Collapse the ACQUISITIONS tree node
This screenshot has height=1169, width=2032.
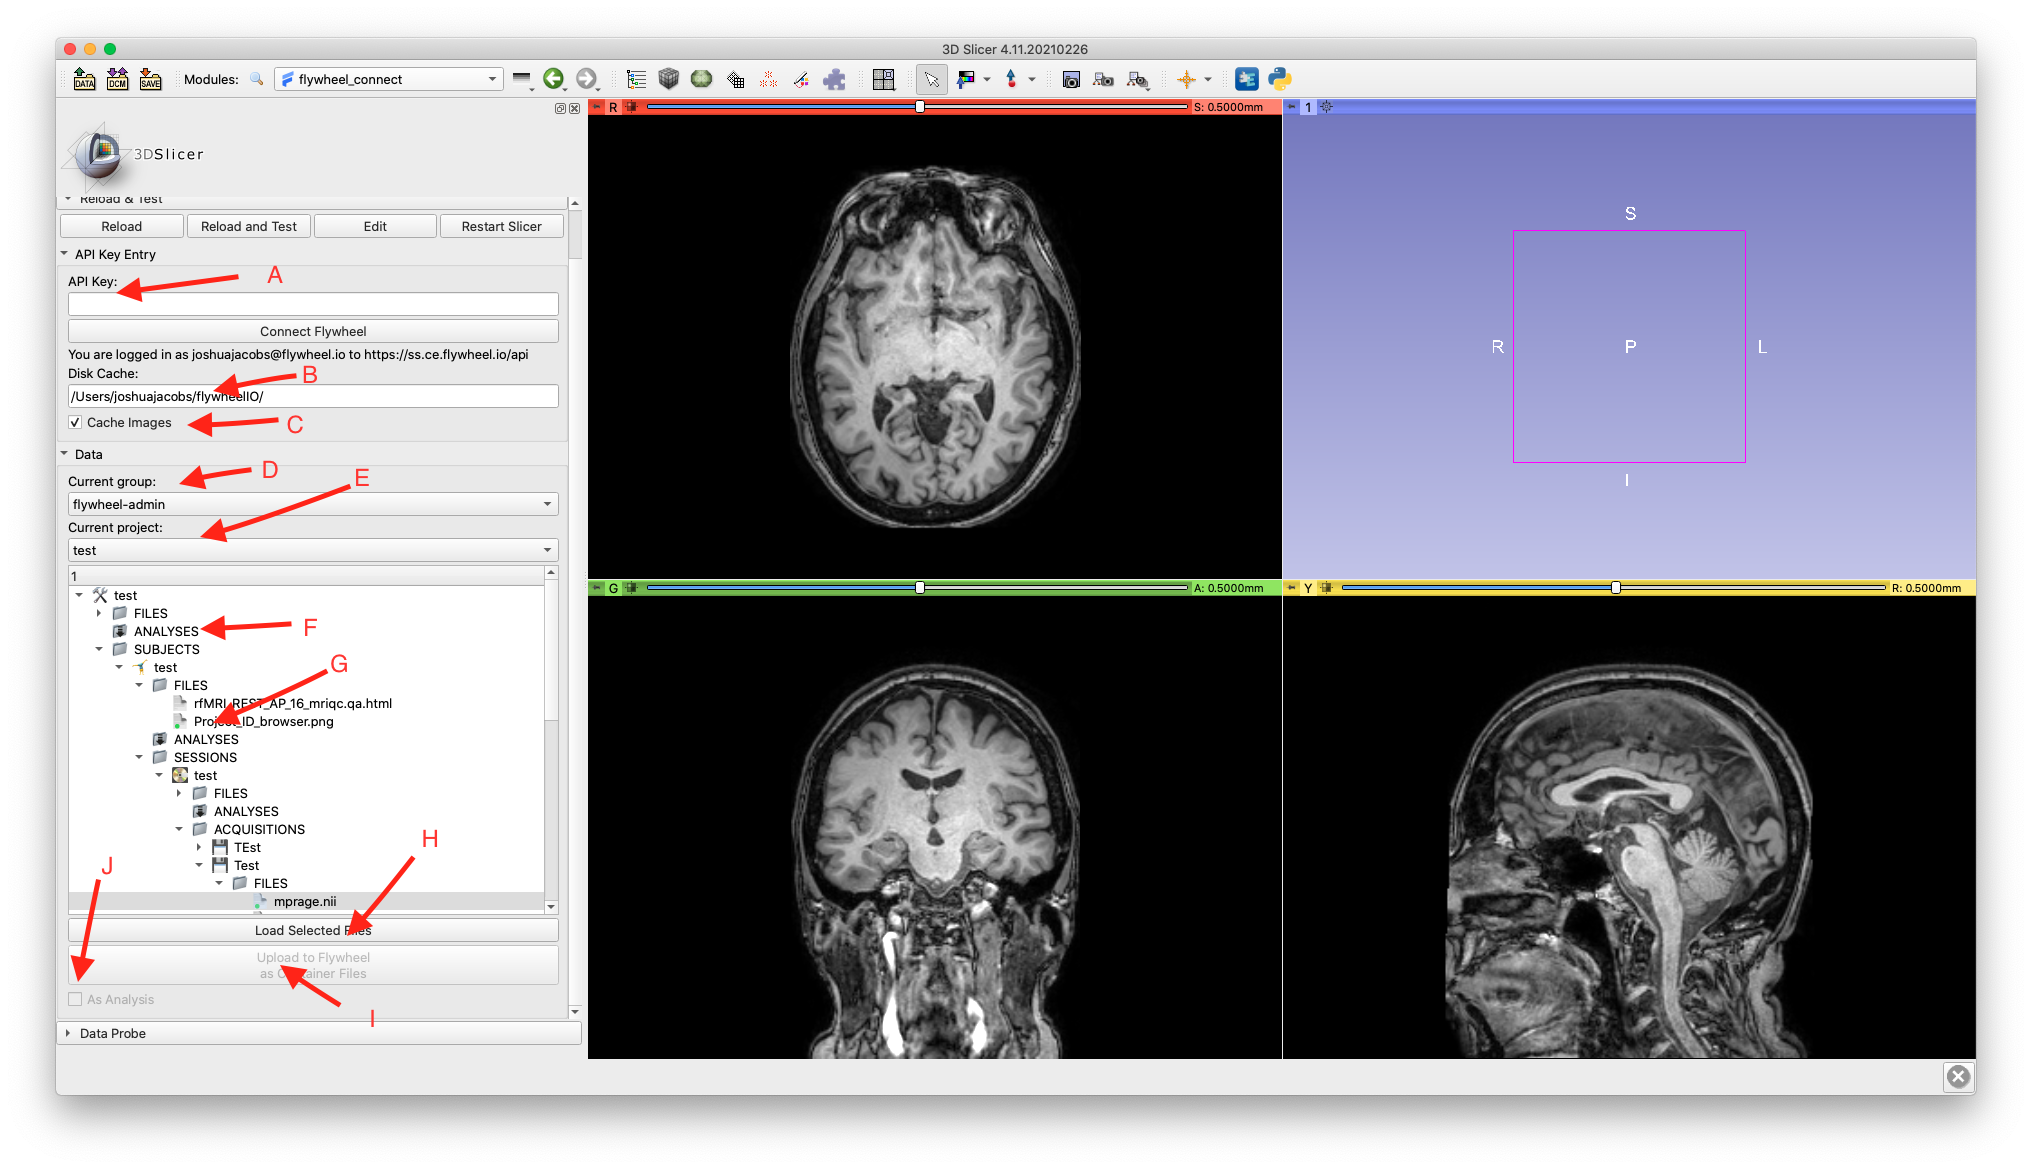coord(179,829)
